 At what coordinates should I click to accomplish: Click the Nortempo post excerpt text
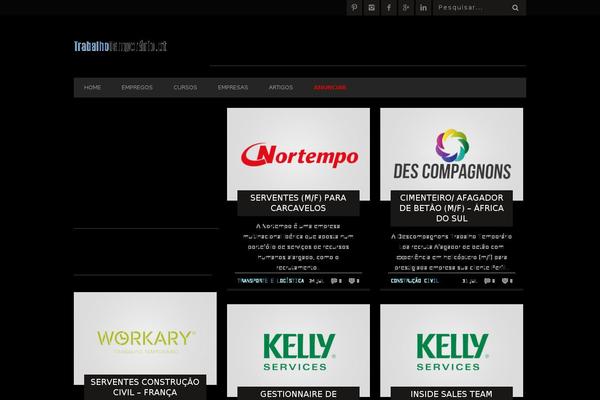(x=298, y=247)
